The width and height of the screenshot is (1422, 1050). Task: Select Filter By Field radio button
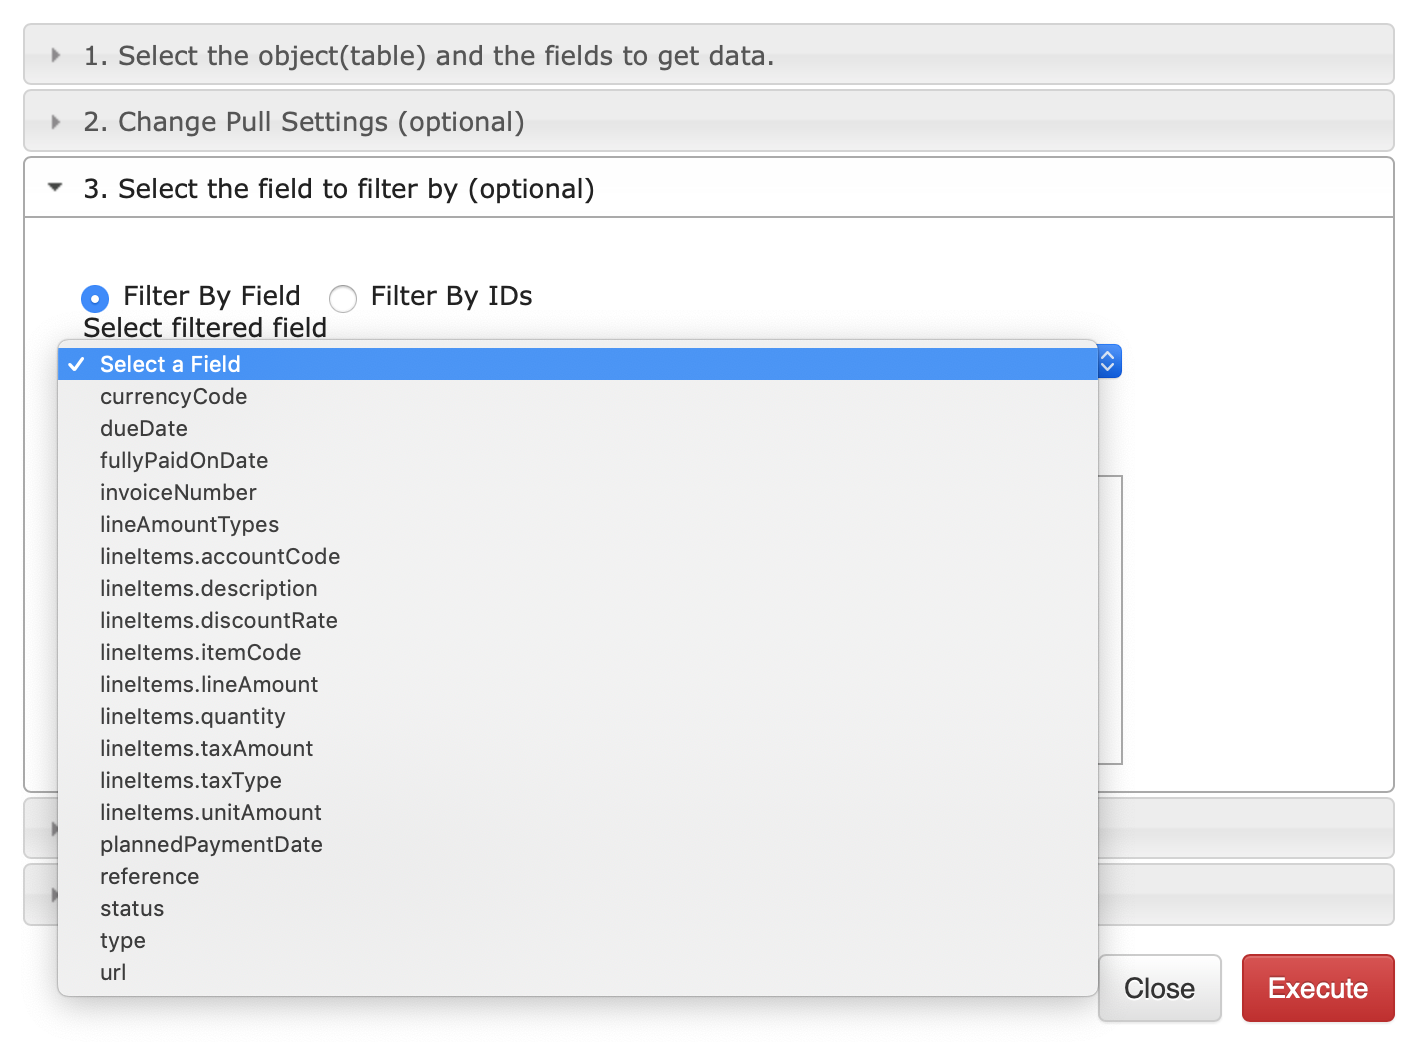95,298
